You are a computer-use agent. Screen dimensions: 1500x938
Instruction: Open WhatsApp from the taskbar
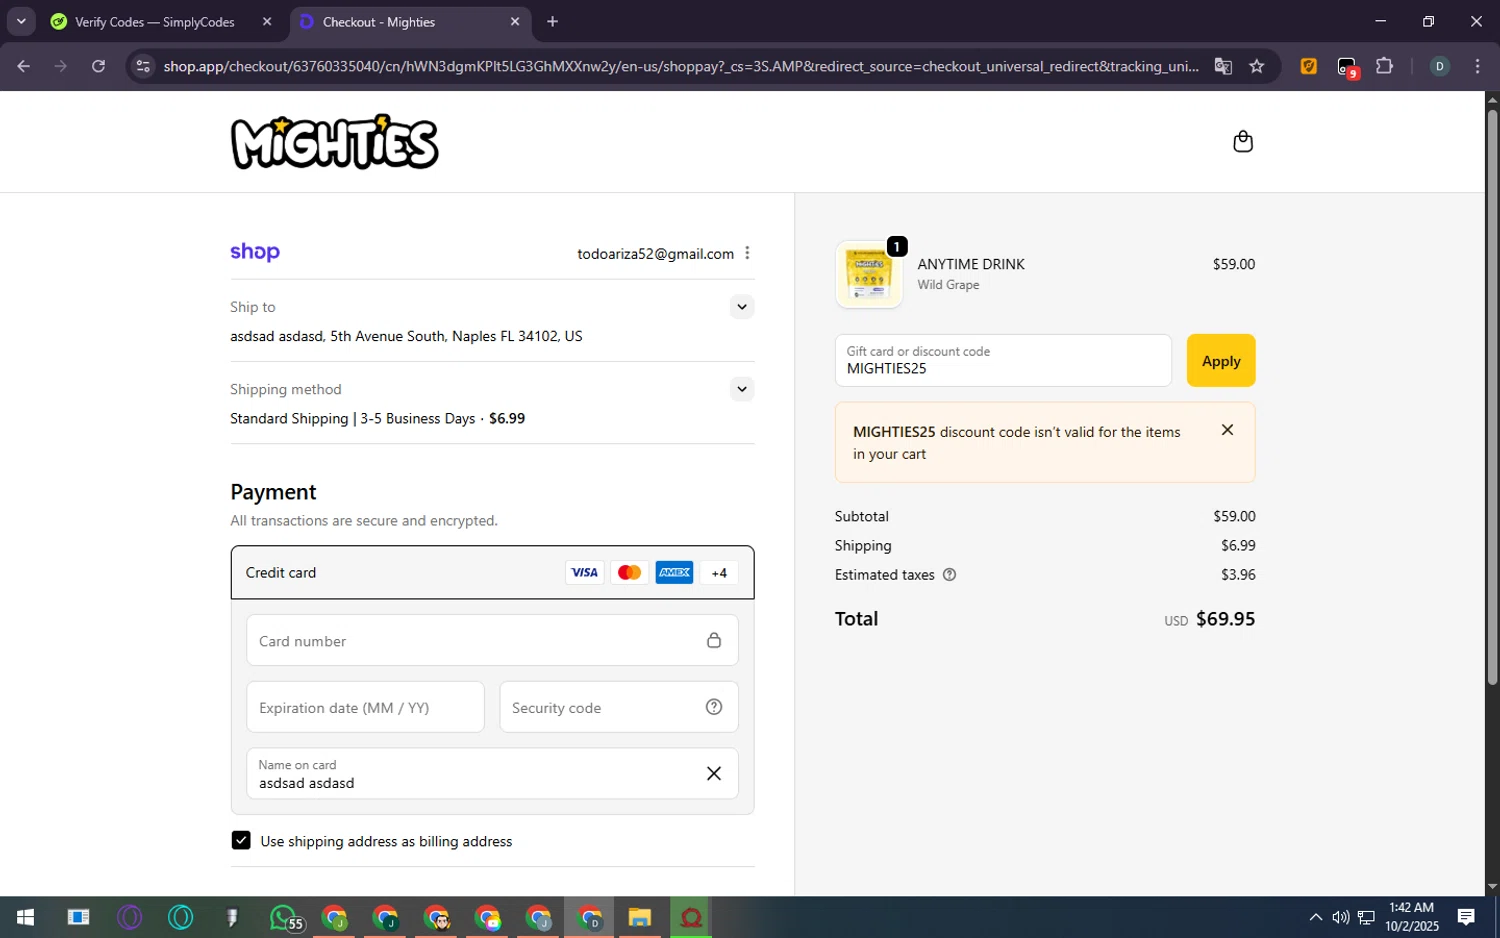(x=284, y=917)
